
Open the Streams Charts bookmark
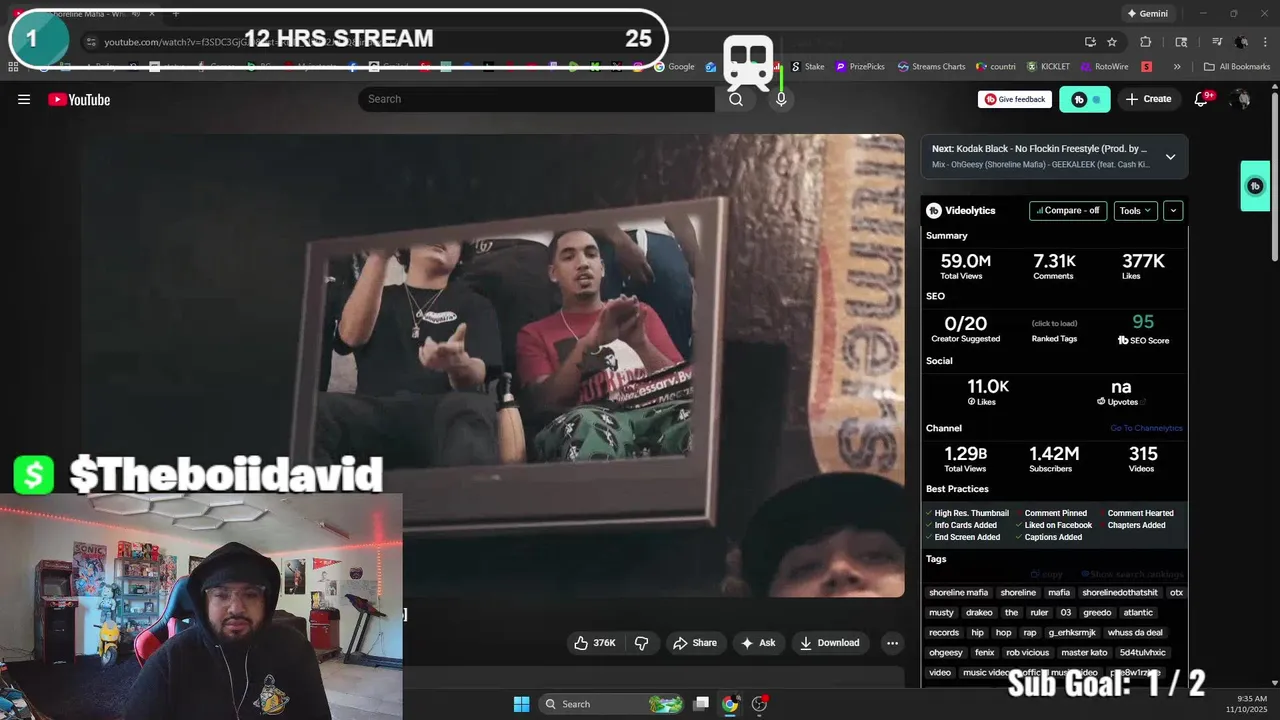(932, 67)
